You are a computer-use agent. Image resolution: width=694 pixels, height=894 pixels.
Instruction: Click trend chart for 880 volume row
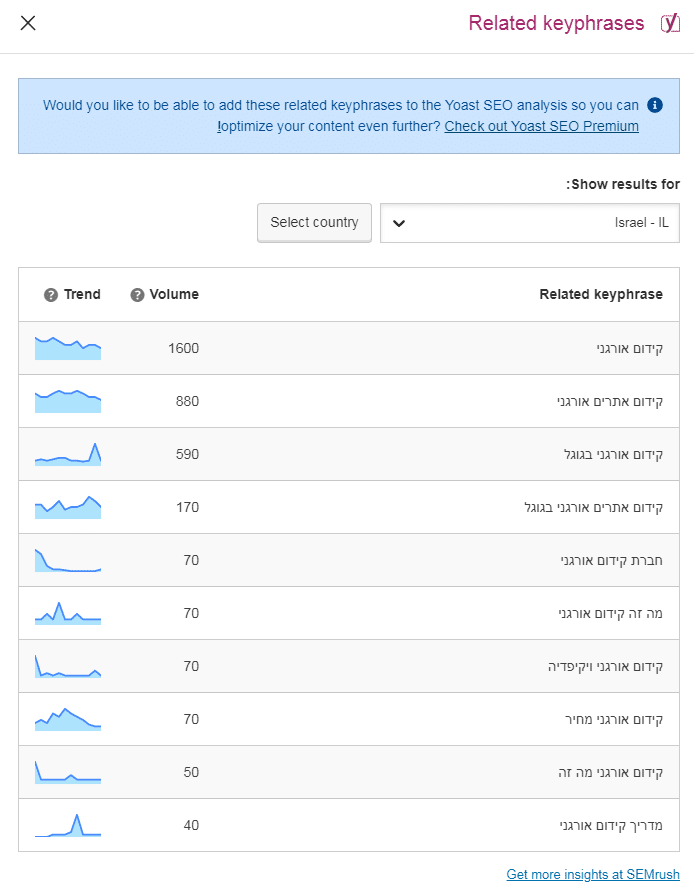coord(68,401)
